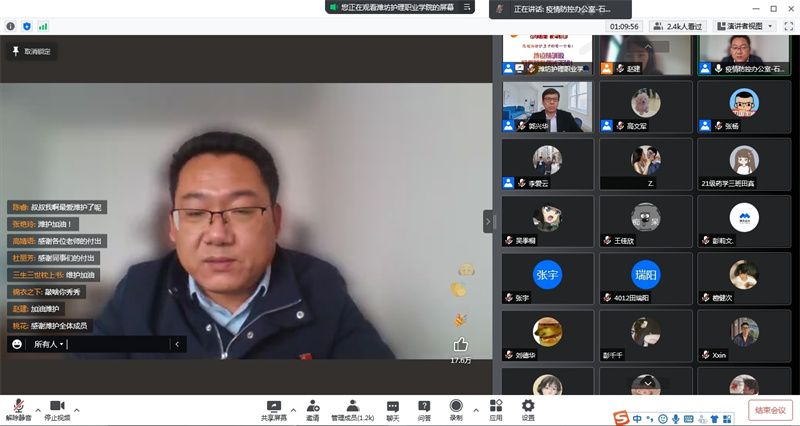Open 管理成员(1.2k) members panel

coord(353,410)
